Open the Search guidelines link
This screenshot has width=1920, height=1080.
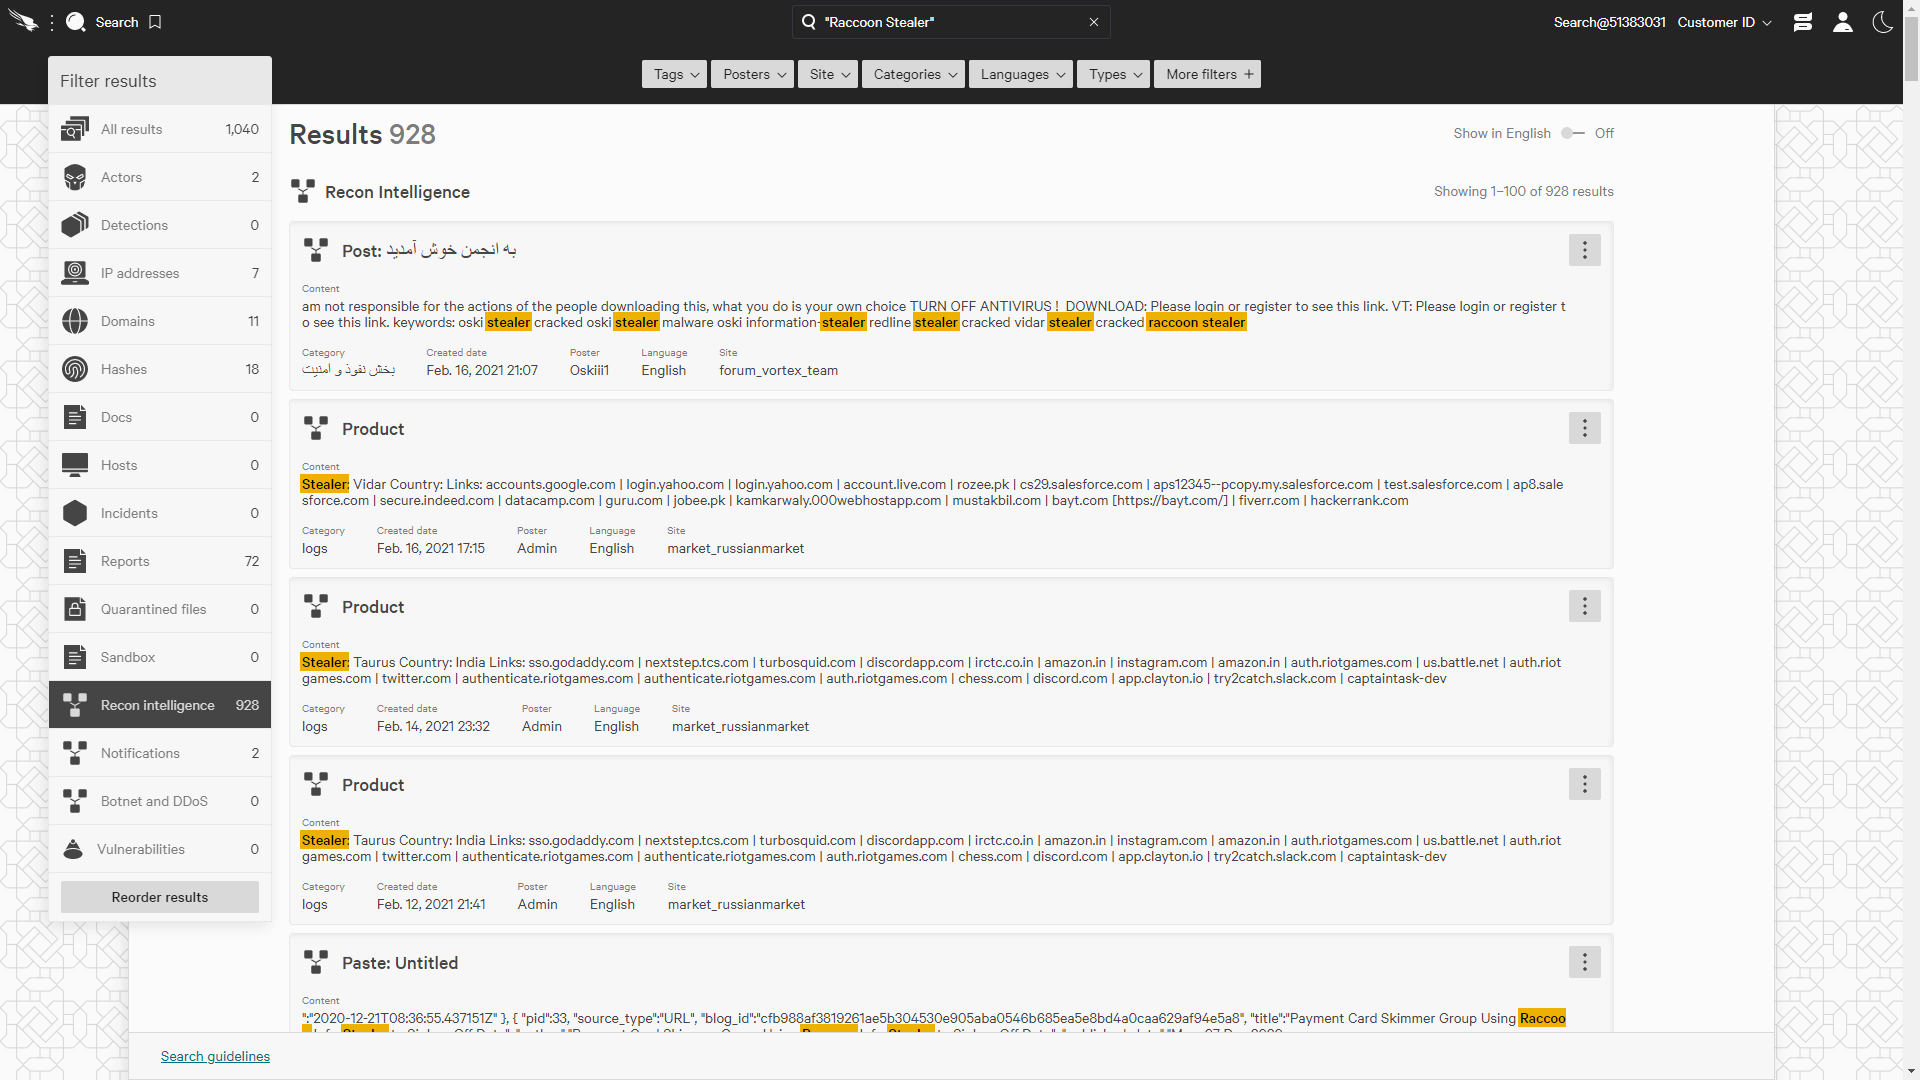215,1056
